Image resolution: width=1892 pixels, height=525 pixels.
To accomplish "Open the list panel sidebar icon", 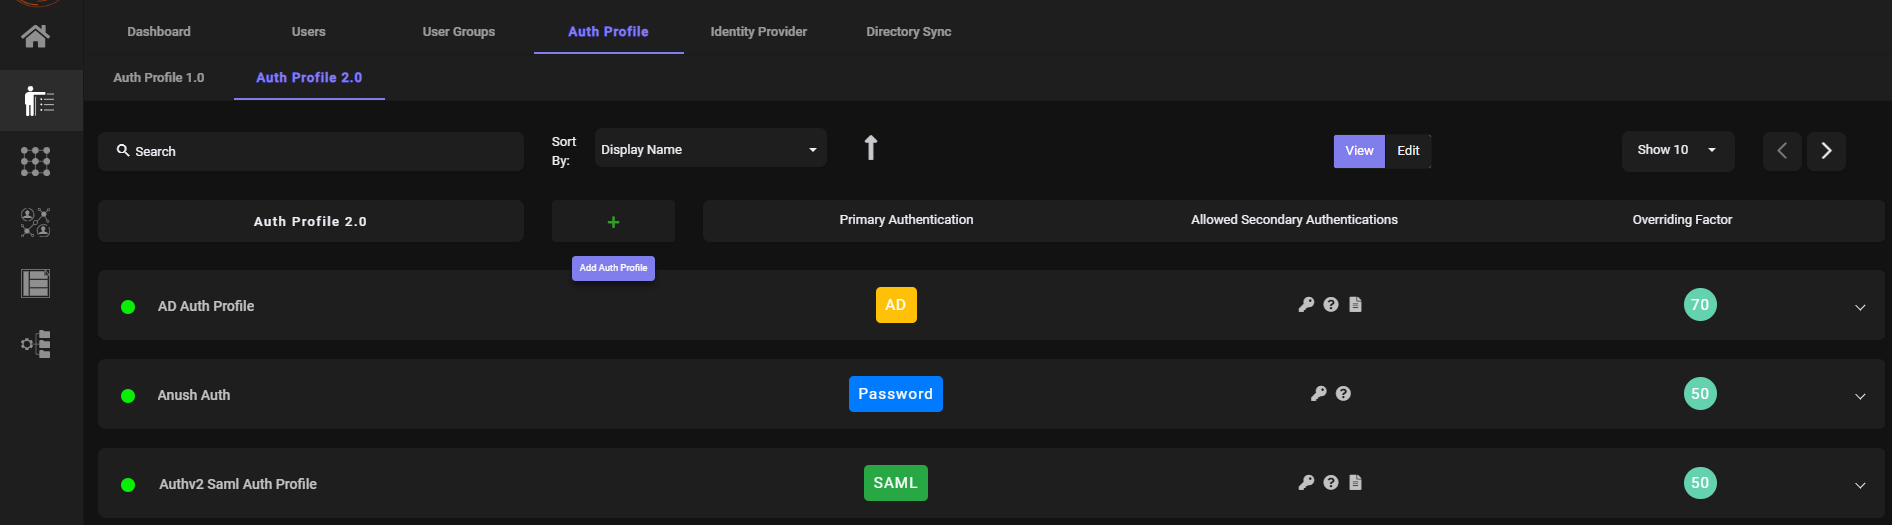I will coord(36,284).
